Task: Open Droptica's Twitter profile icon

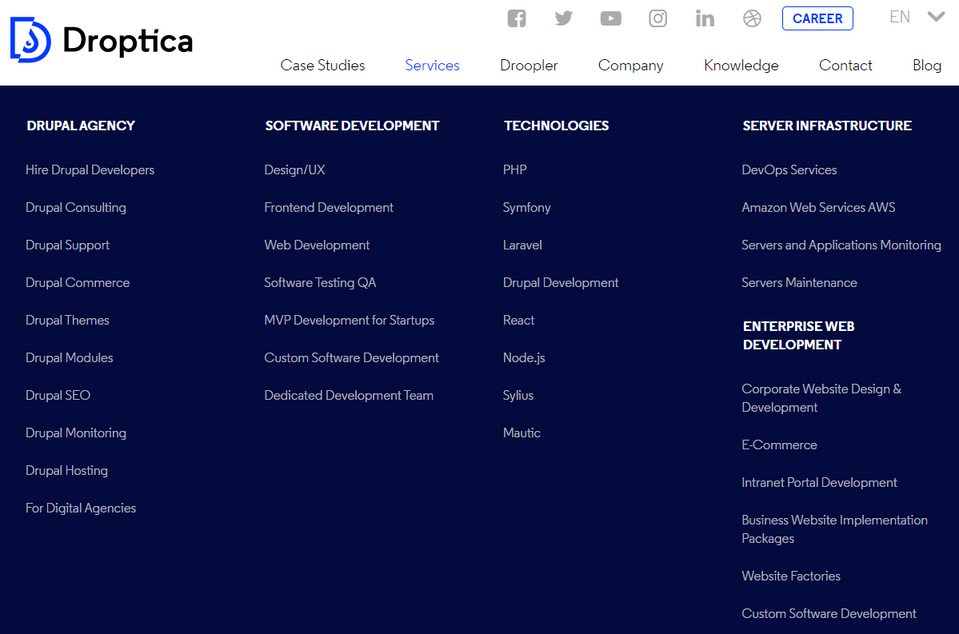Action: click(x=564, y=18)
